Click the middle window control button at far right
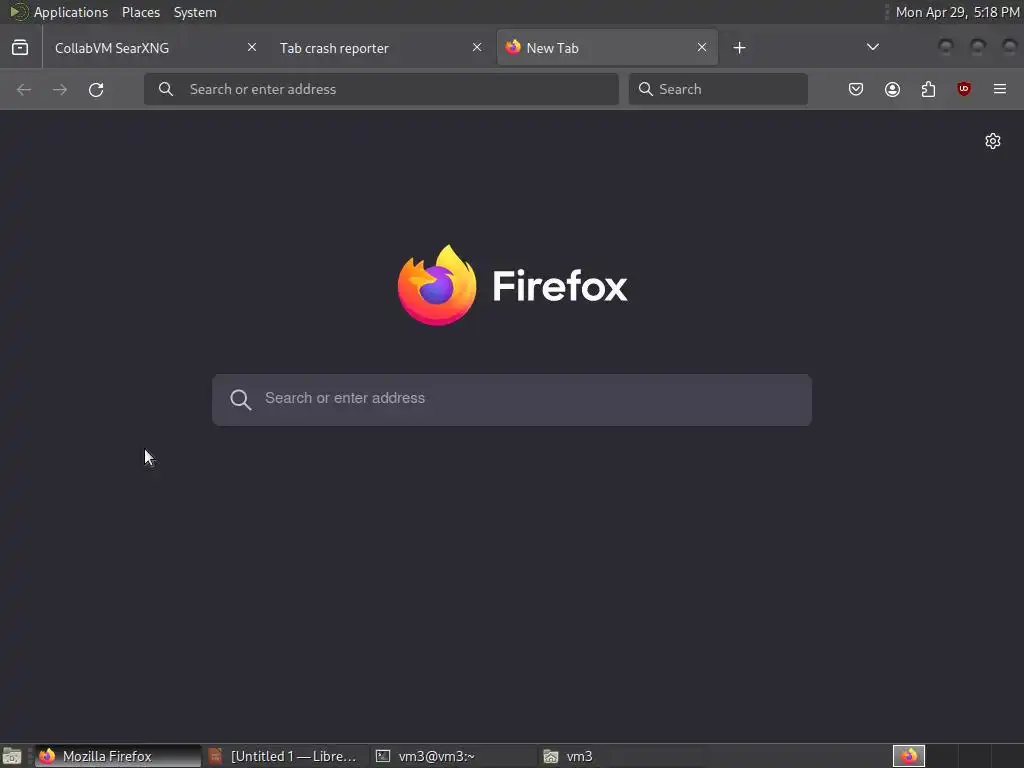The height and width of the screenshot is (768, 1024). coord(978,47)
